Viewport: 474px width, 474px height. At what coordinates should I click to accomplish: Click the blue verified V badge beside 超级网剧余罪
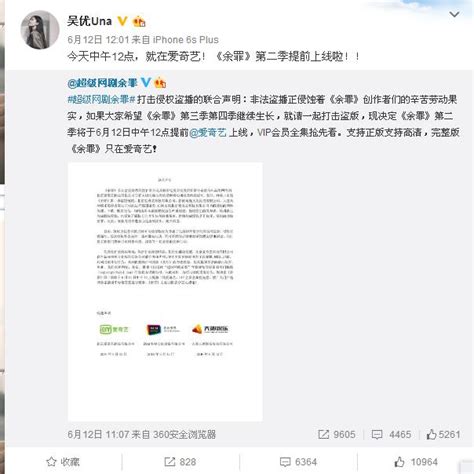[x=146, y=82]
